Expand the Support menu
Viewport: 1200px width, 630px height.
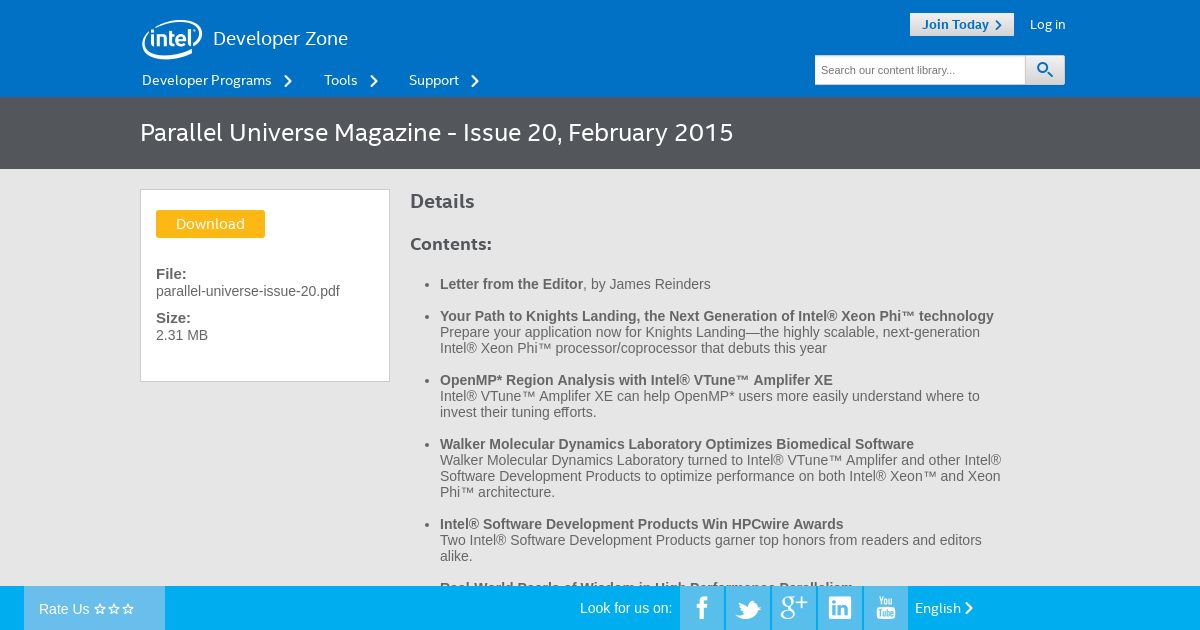point(444,80)
